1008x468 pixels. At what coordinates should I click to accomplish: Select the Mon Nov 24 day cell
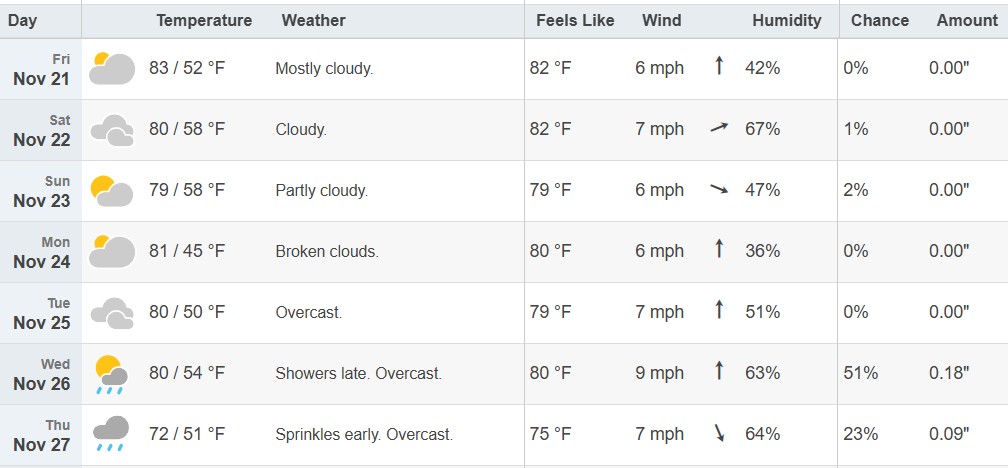click(x=42, y=252)
